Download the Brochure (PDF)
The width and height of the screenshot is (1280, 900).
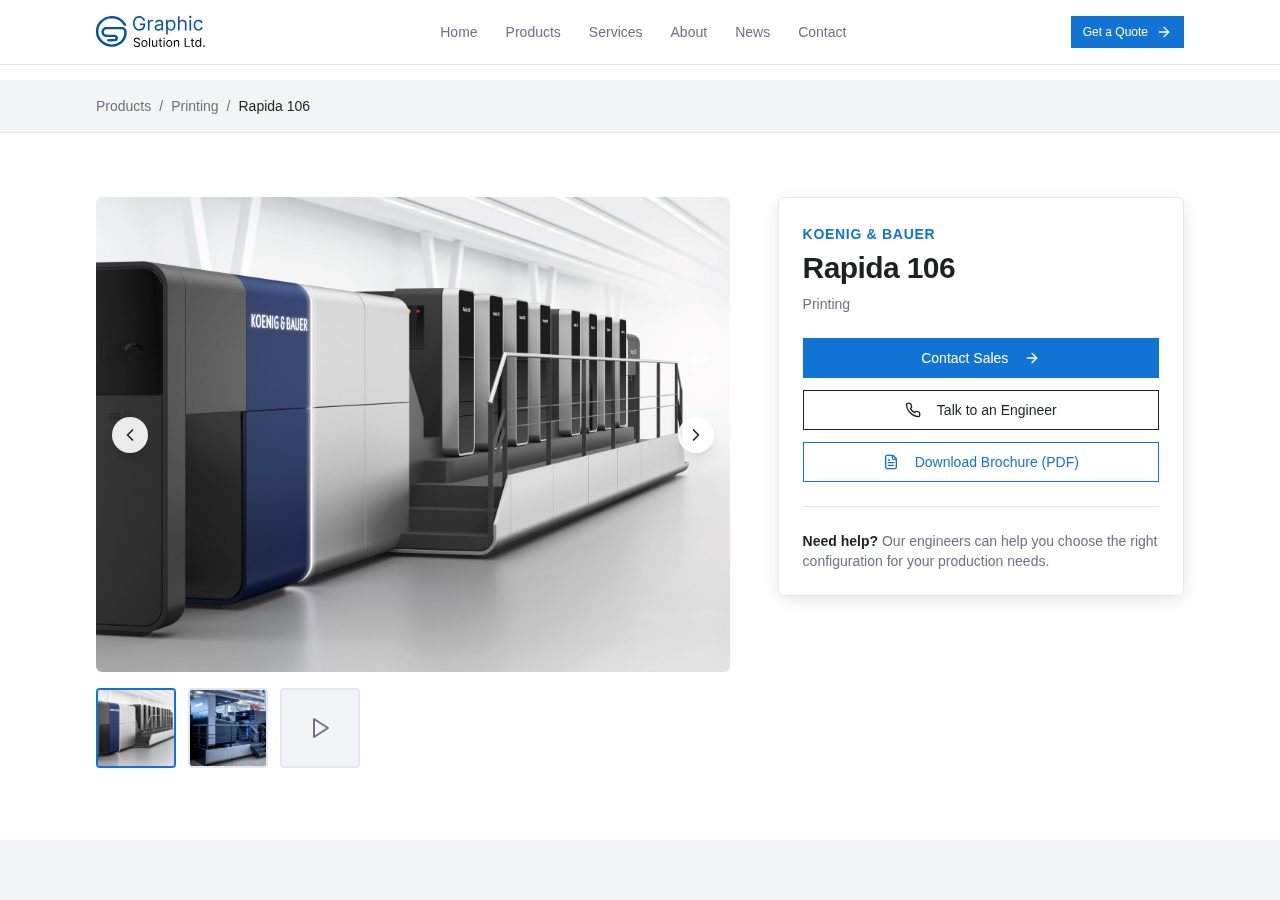pos(980,462)
